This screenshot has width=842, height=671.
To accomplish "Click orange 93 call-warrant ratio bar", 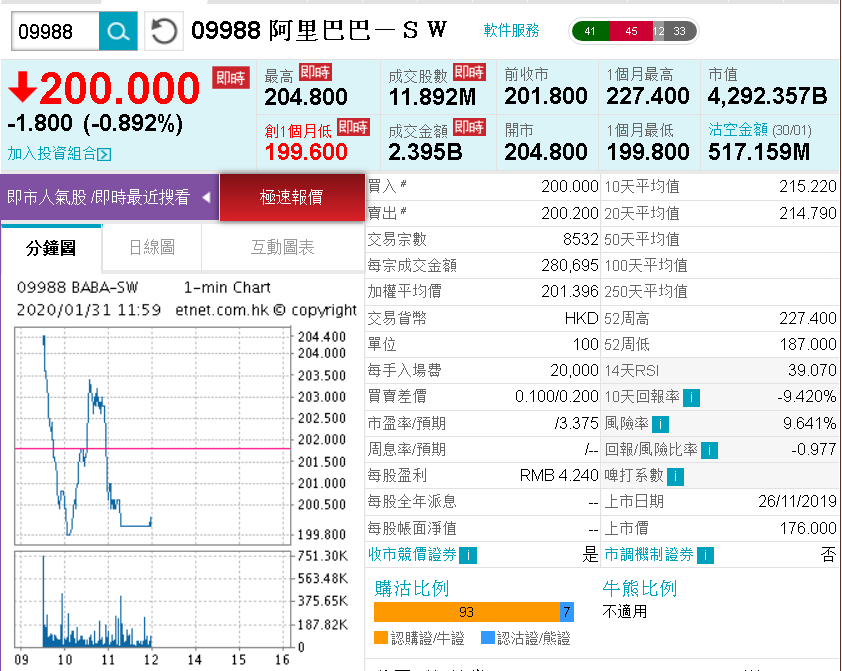I will click(x=467, y=612).
